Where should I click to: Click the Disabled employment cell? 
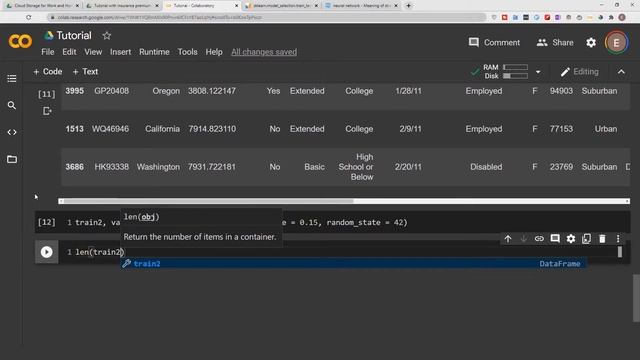click(486, 167)
